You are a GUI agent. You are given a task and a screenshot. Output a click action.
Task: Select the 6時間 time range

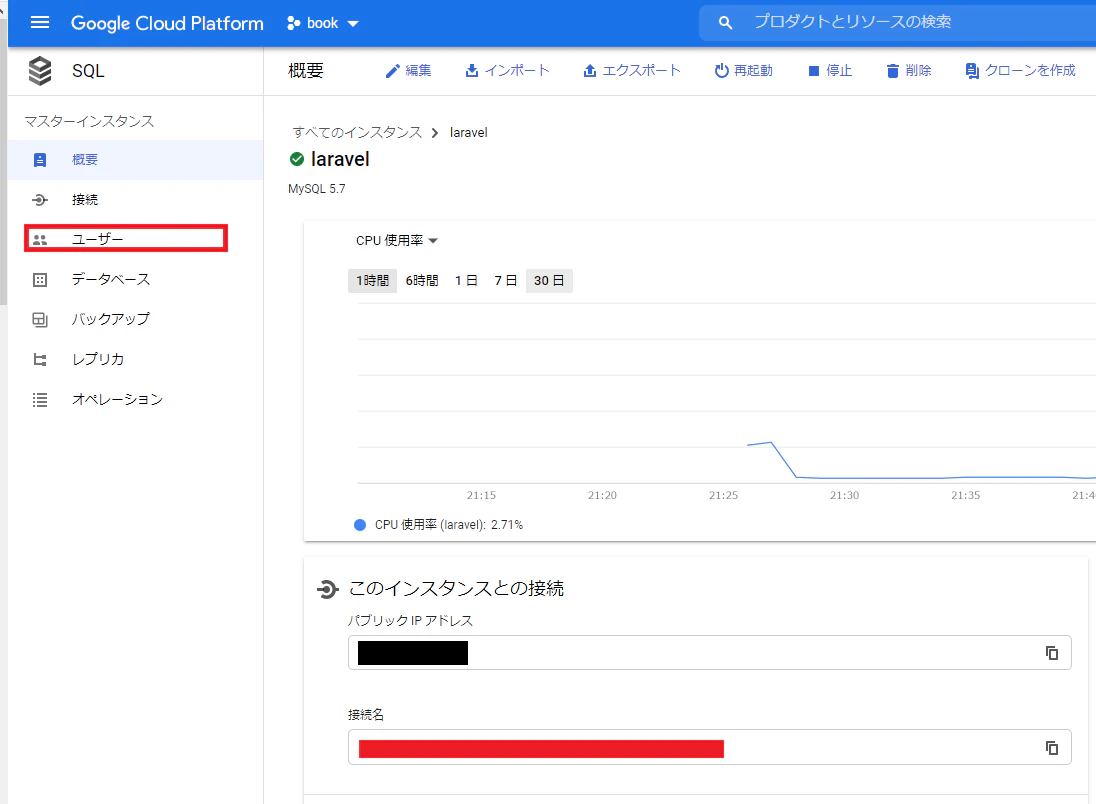point(422,280)
